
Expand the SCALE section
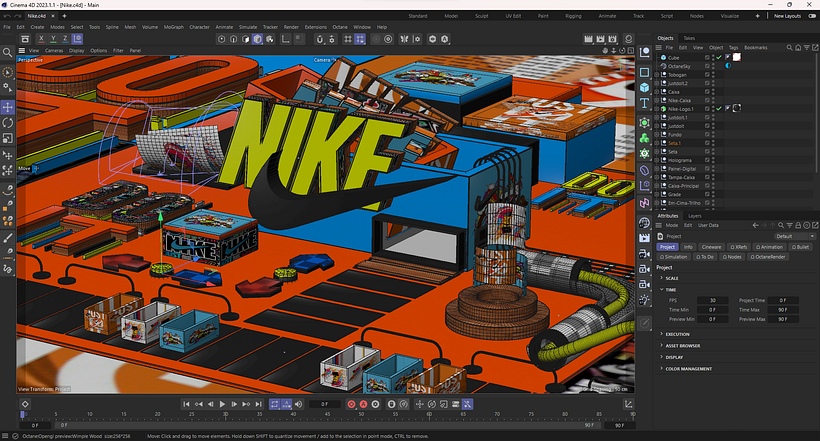pos(672,278)
